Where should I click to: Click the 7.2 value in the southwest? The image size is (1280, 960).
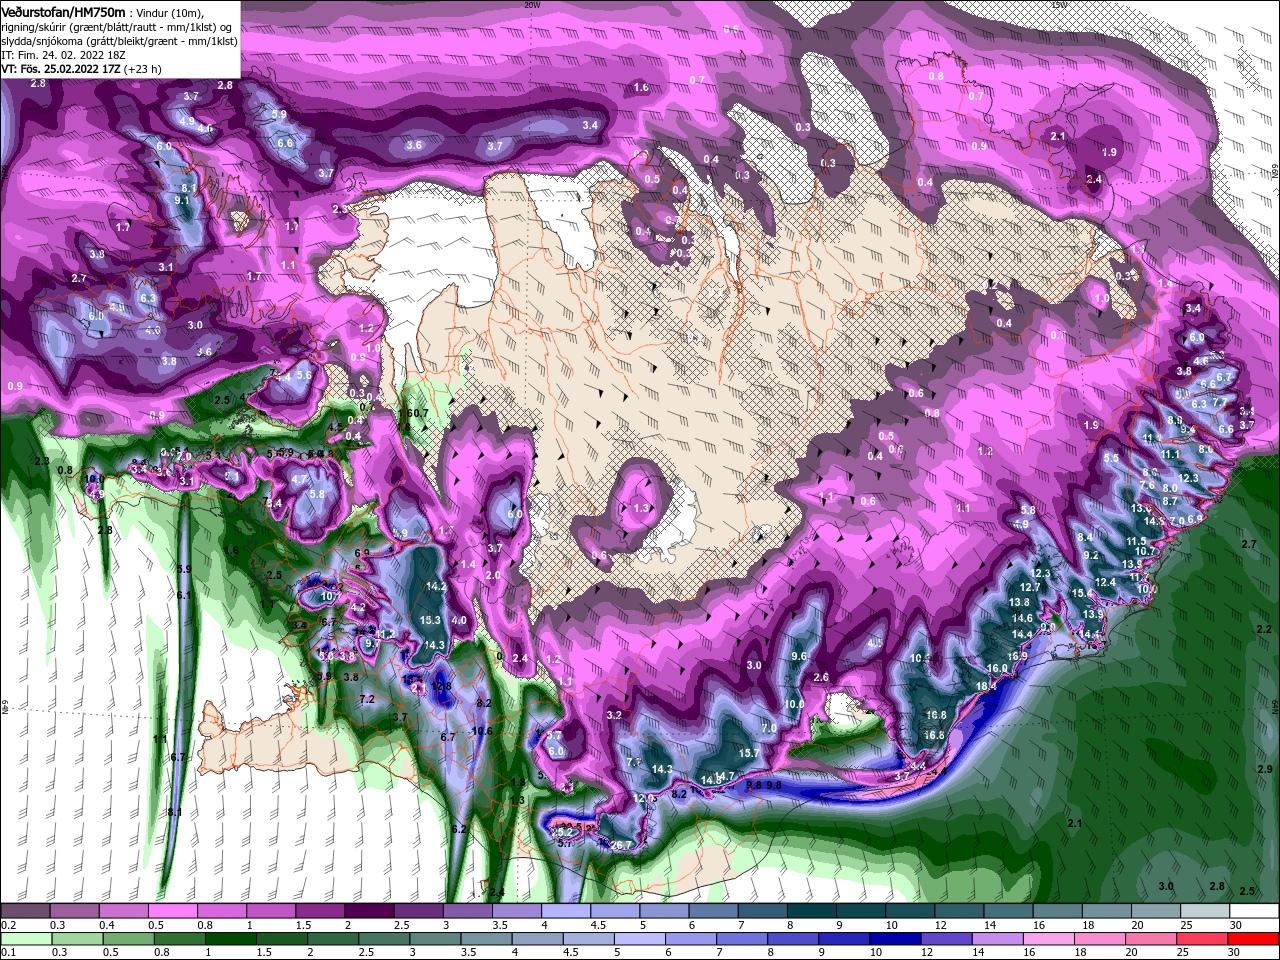pyautogui.click(x=366, y=699)
